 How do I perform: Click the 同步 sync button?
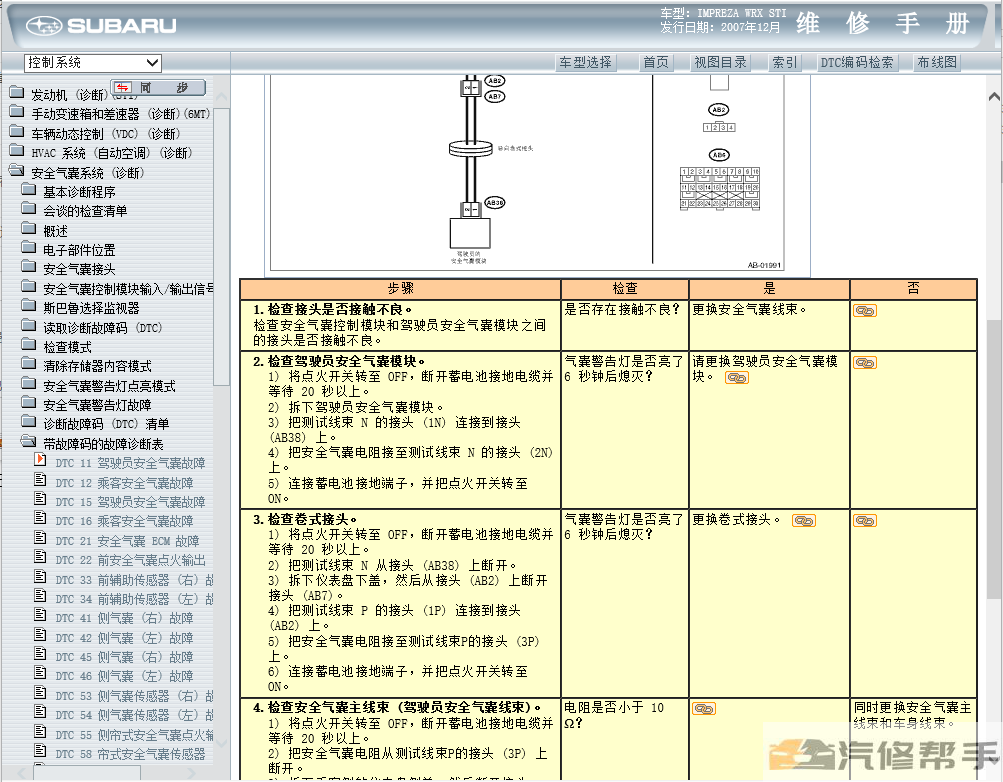(x=158, y=88)
